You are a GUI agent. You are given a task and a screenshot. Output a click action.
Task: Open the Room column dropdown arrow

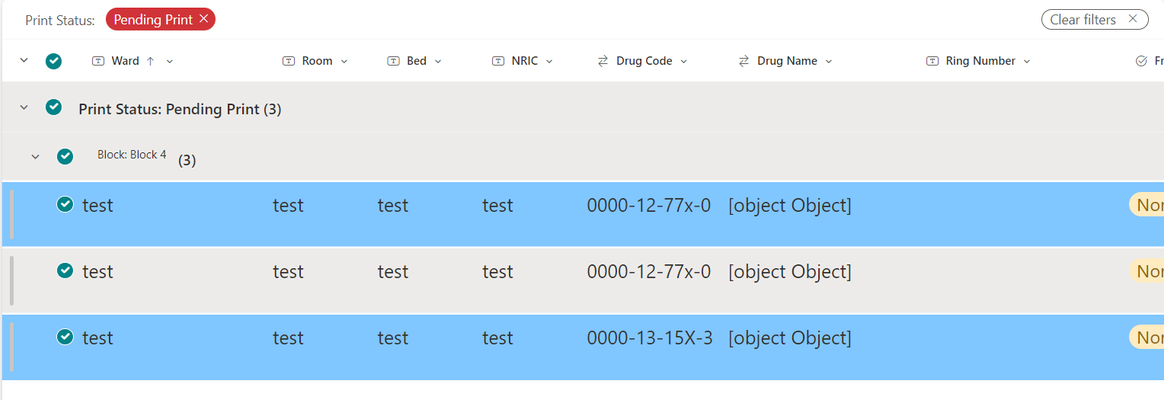pyautogui.click(x=344, y=62)
